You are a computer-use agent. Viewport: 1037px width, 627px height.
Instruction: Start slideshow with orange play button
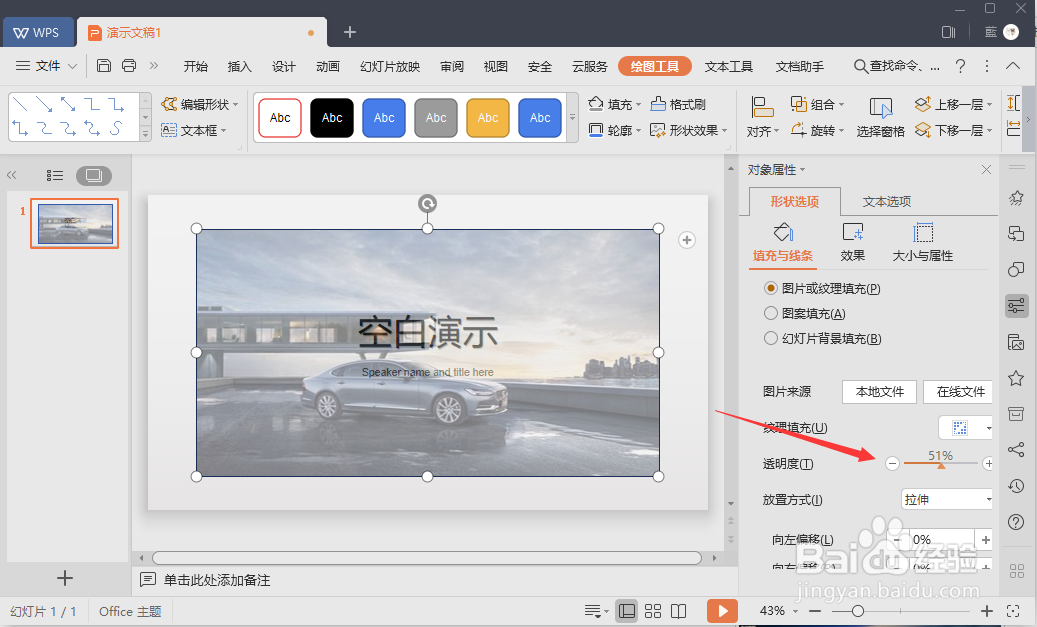coord(722,611)
